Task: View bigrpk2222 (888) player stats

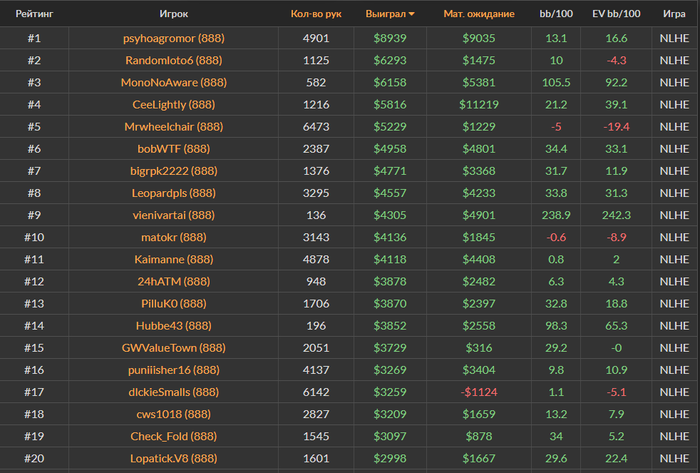Action: tap(174, 170)
